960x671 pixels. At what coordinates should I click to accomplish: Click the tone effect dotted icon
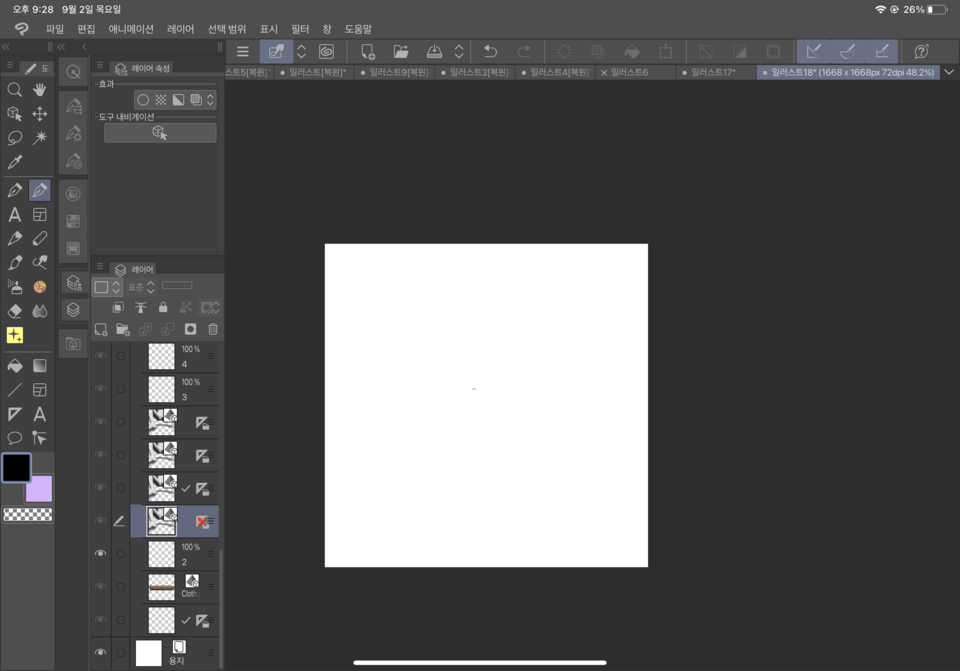pyautogui.click(x=160, y=100)
